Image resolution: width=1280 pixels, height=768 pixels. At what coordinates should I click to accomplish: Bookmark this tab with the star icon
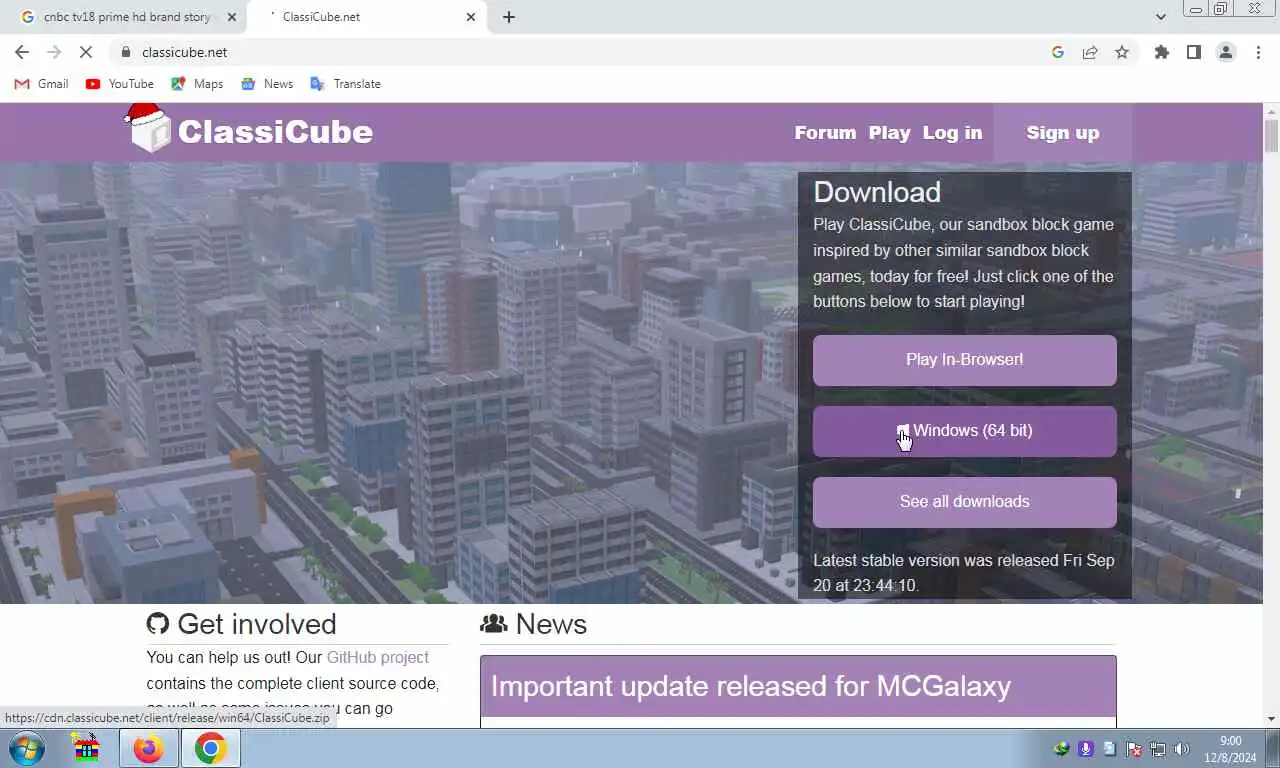[1122, 52]
